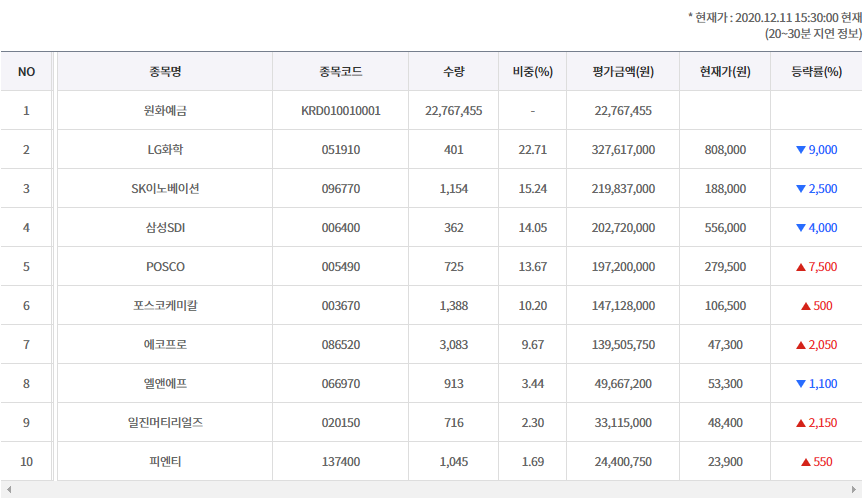Click 삼성SDI valuation 202,720,000
The width and height of the screenshot is (865, 500).
[623, 228]
